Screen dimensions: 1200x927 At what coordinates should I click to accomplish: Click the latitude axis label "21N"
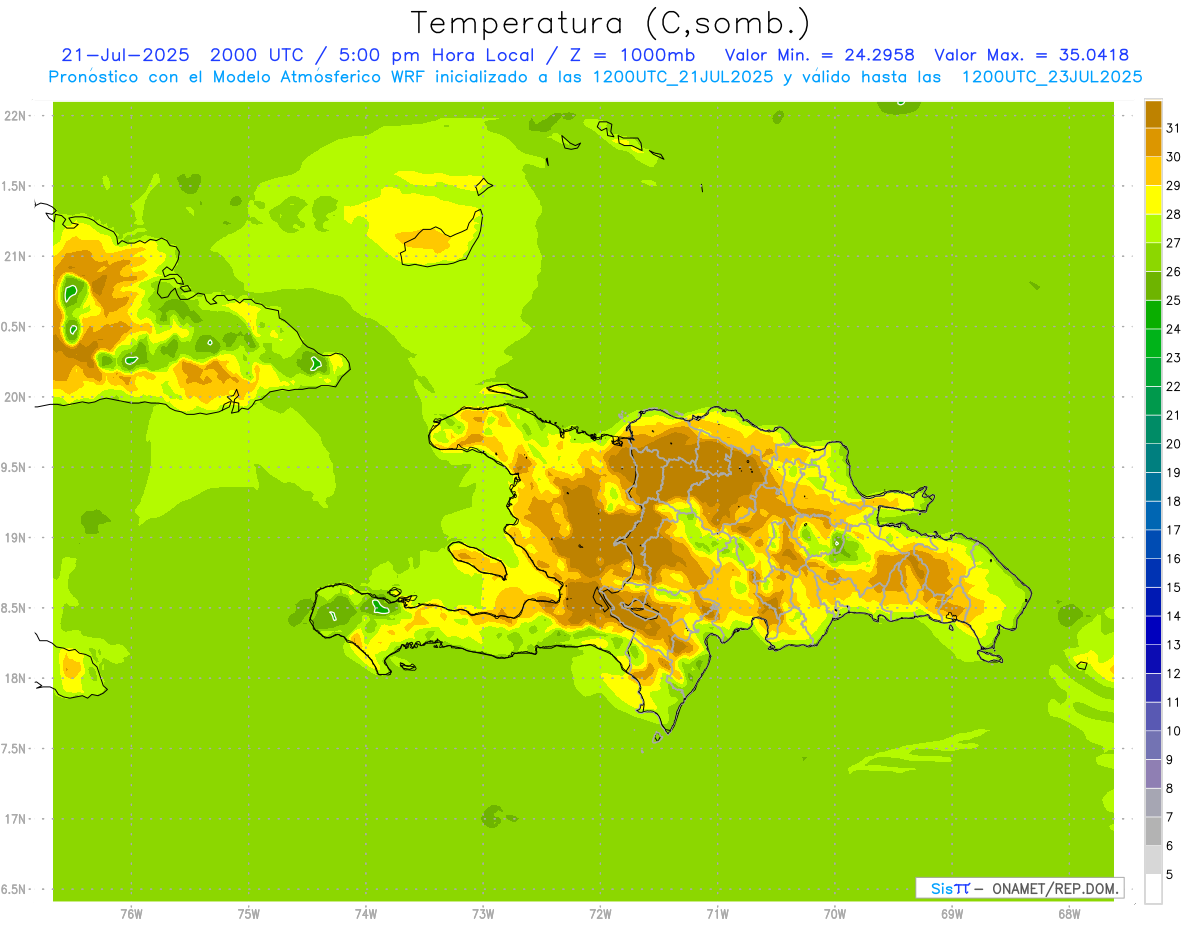(15, 256)
